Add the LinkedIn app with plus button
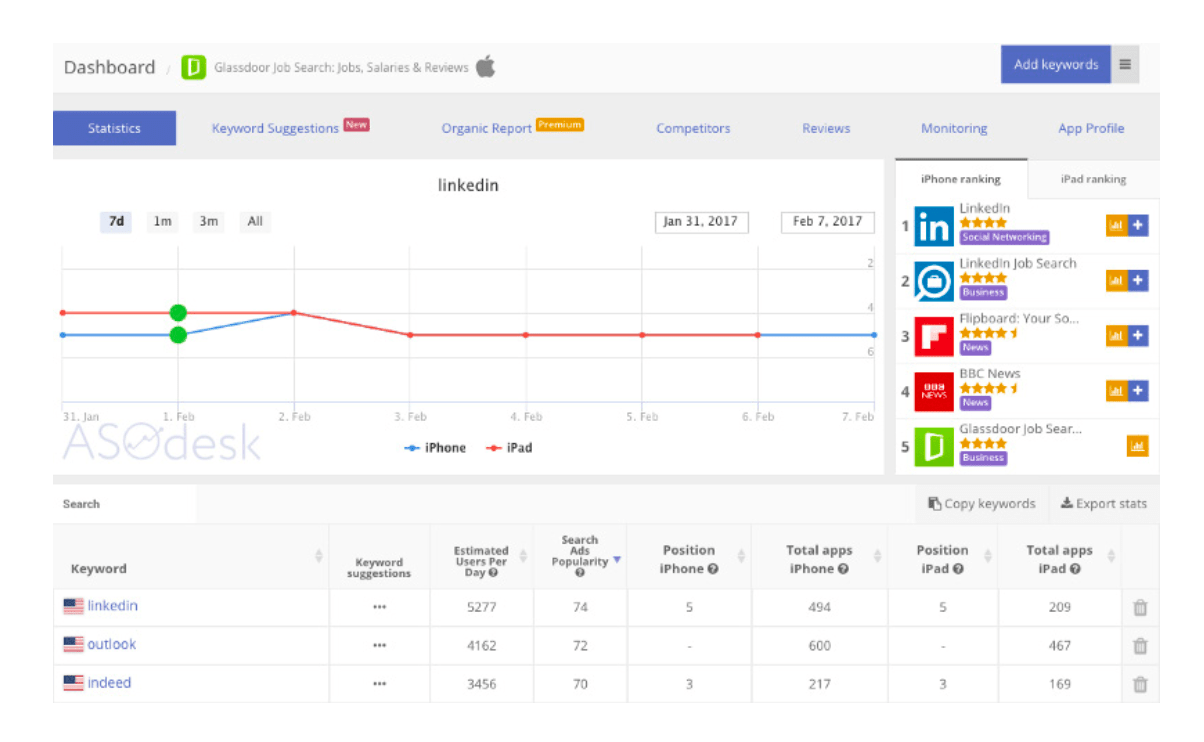The image size is (1204, 742). tap(1138, 226)
